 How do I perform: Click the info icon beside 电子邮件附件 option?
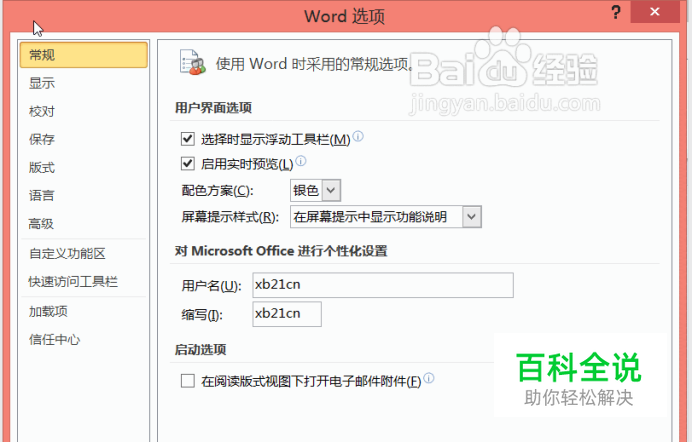point(429,378)
